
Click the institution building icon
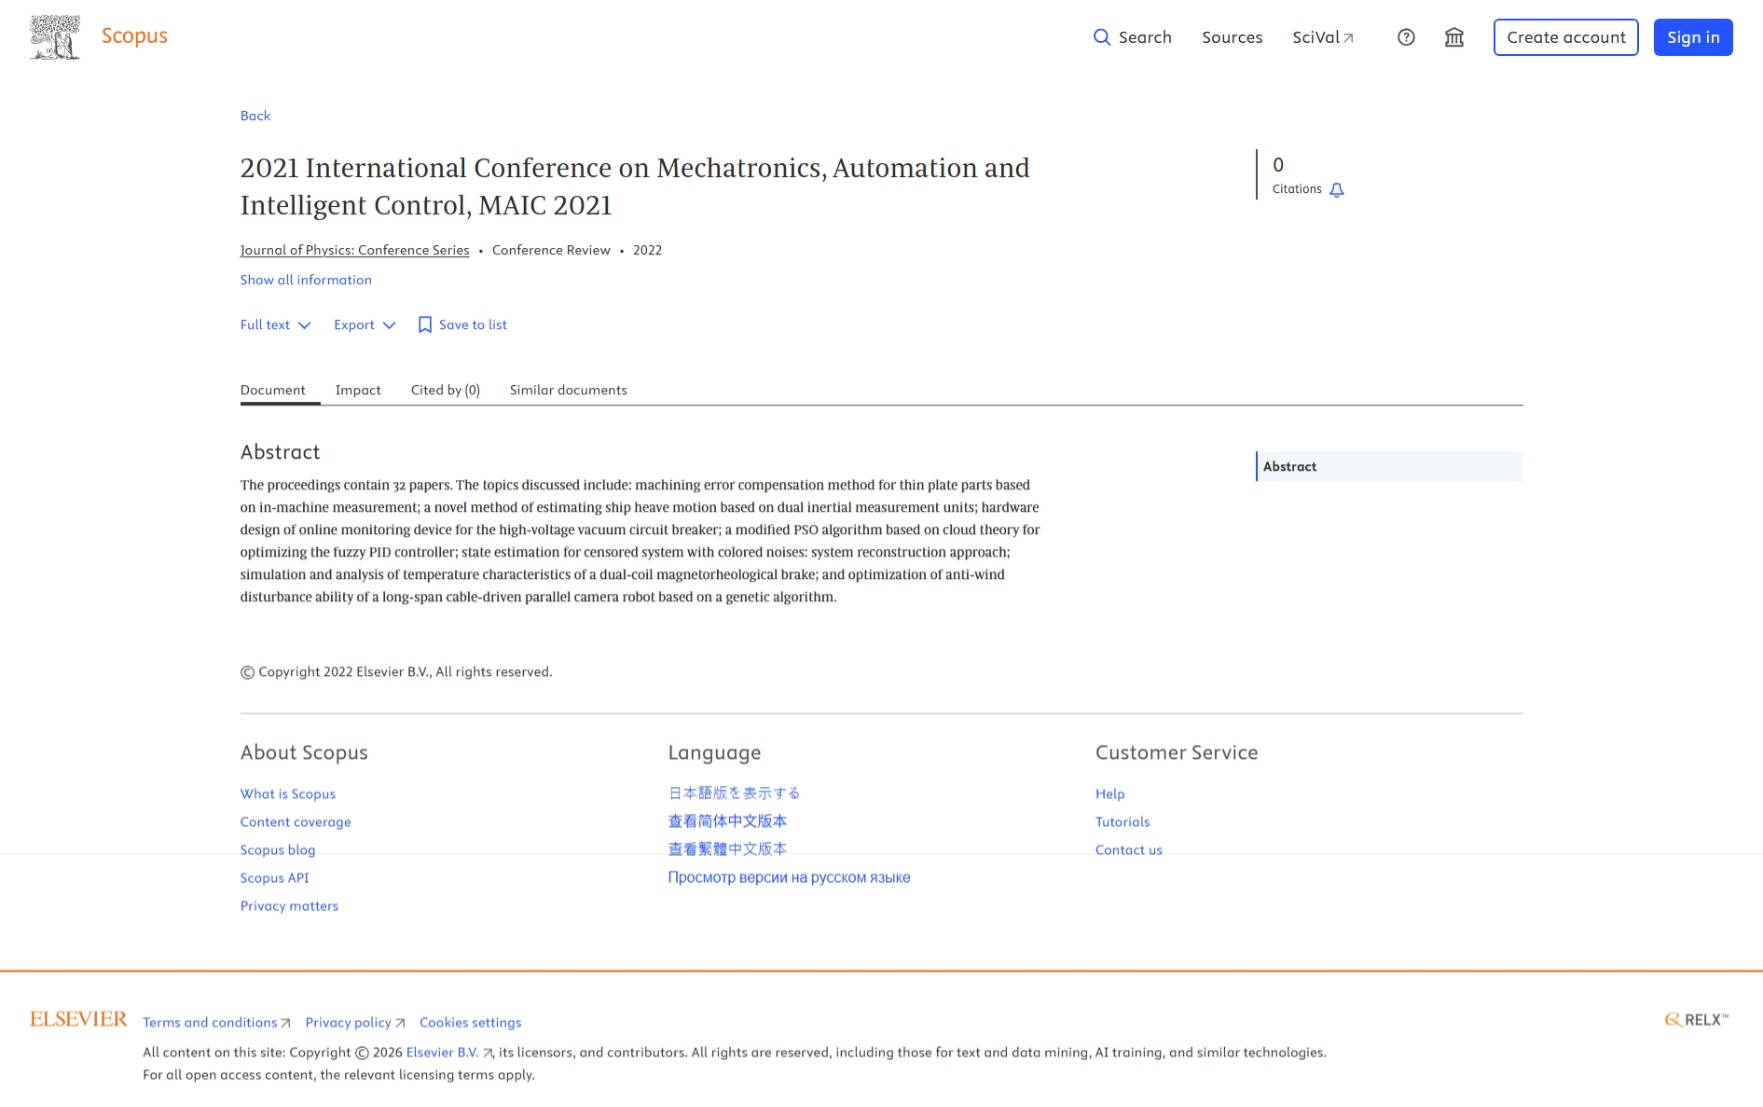click(1454, 37)
